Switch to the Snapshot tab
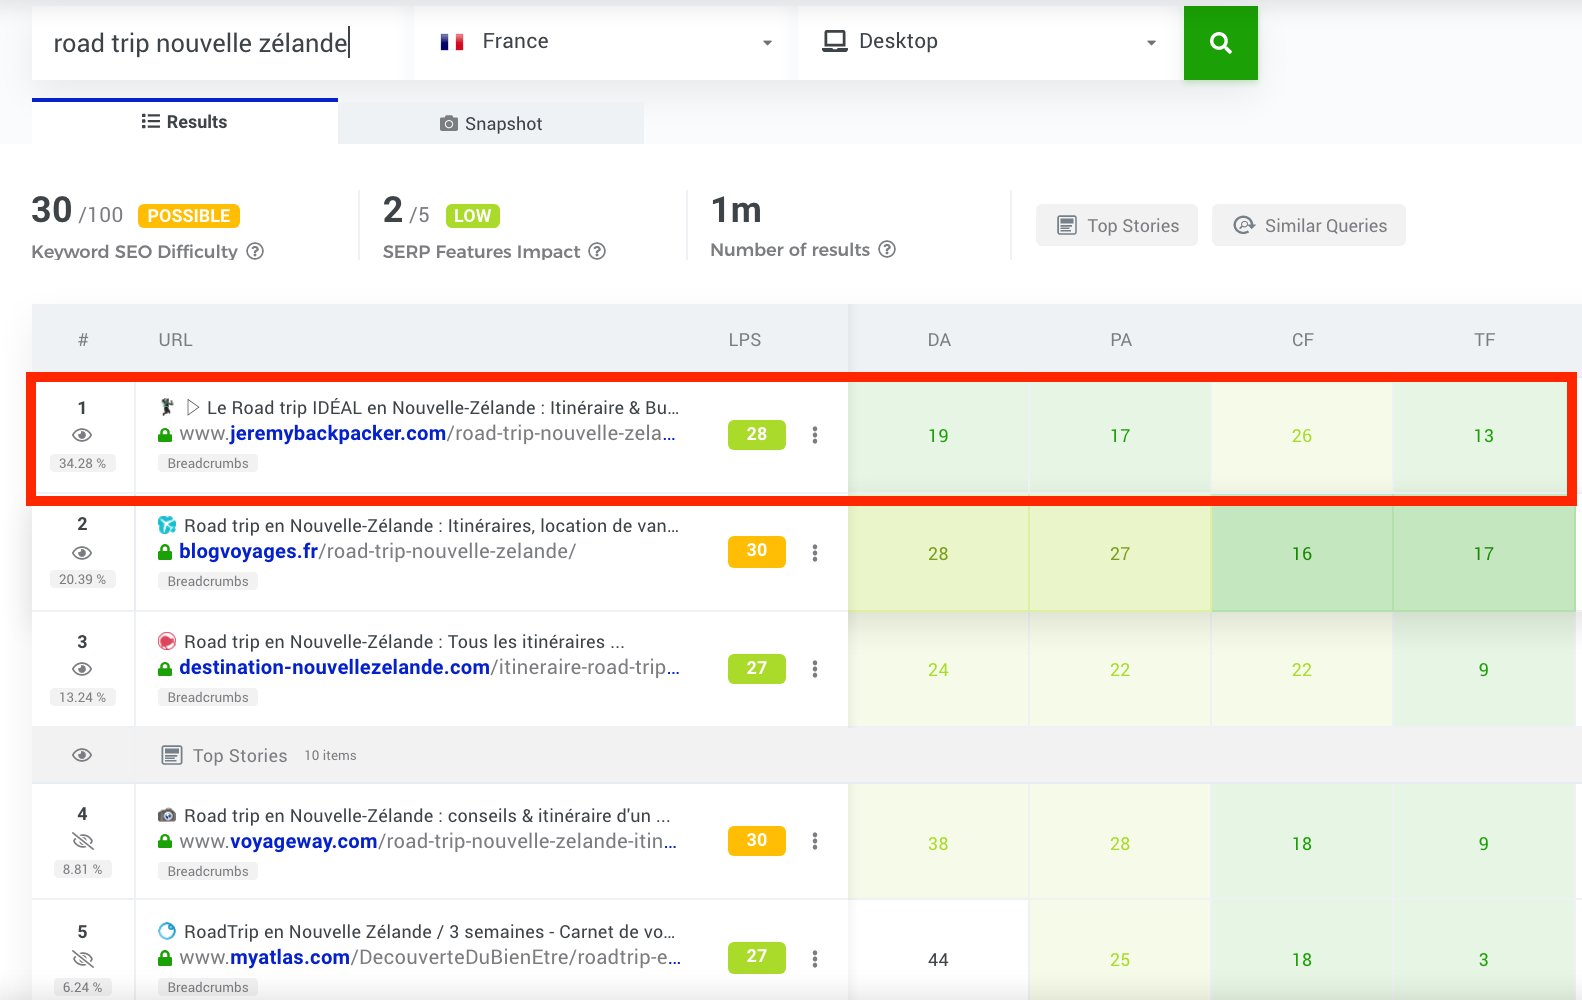This screenshot has width=1582, height=1000. (x=491, y=123)
